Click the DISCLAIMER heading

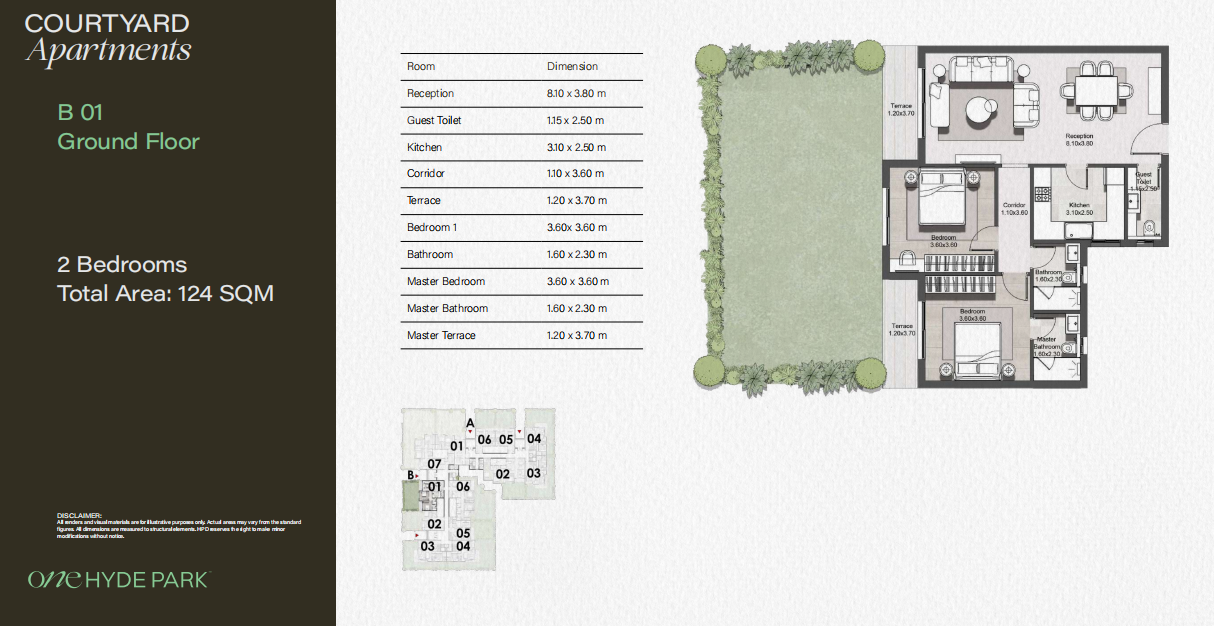coord(79,515)
